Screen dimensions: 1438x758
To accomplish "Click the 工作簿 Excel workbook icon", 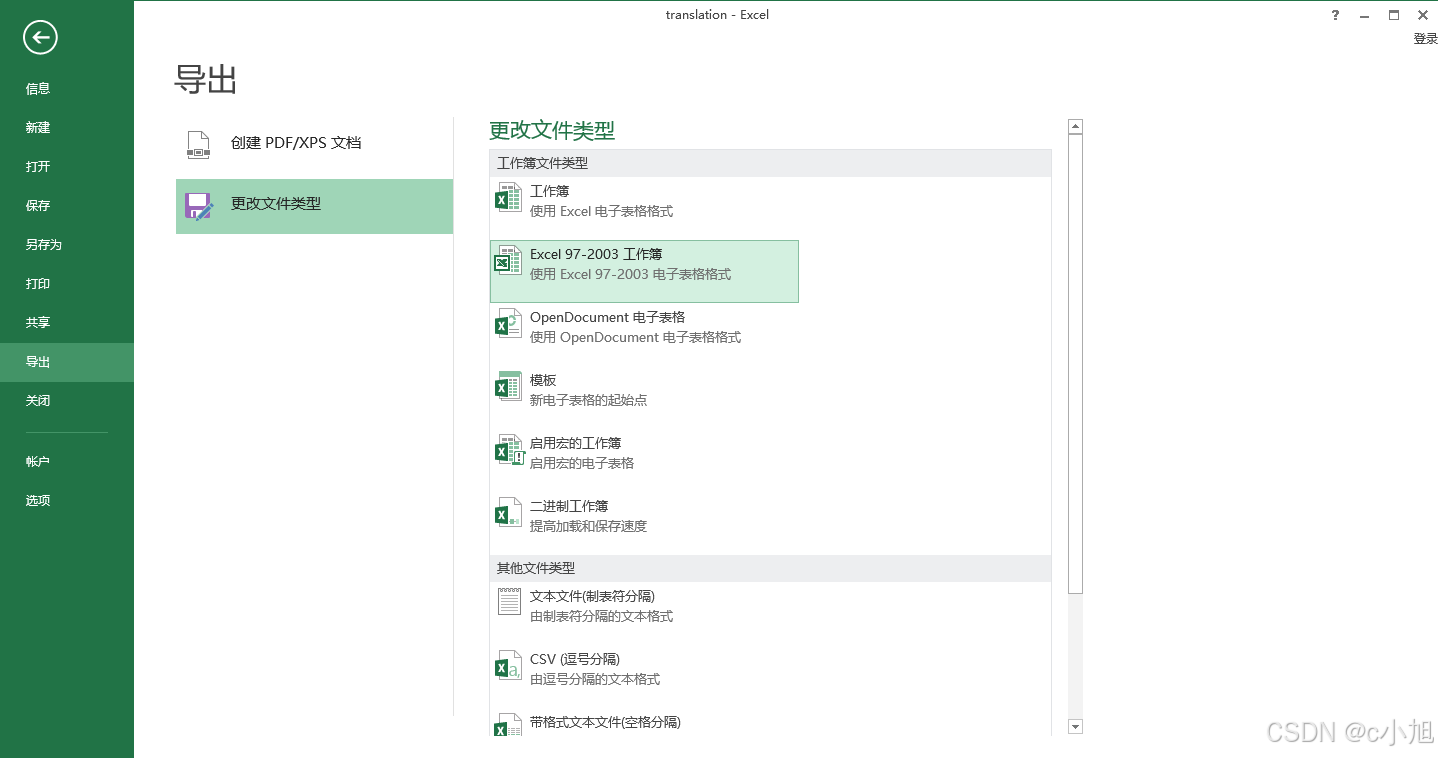I will (x=509, y=198).
